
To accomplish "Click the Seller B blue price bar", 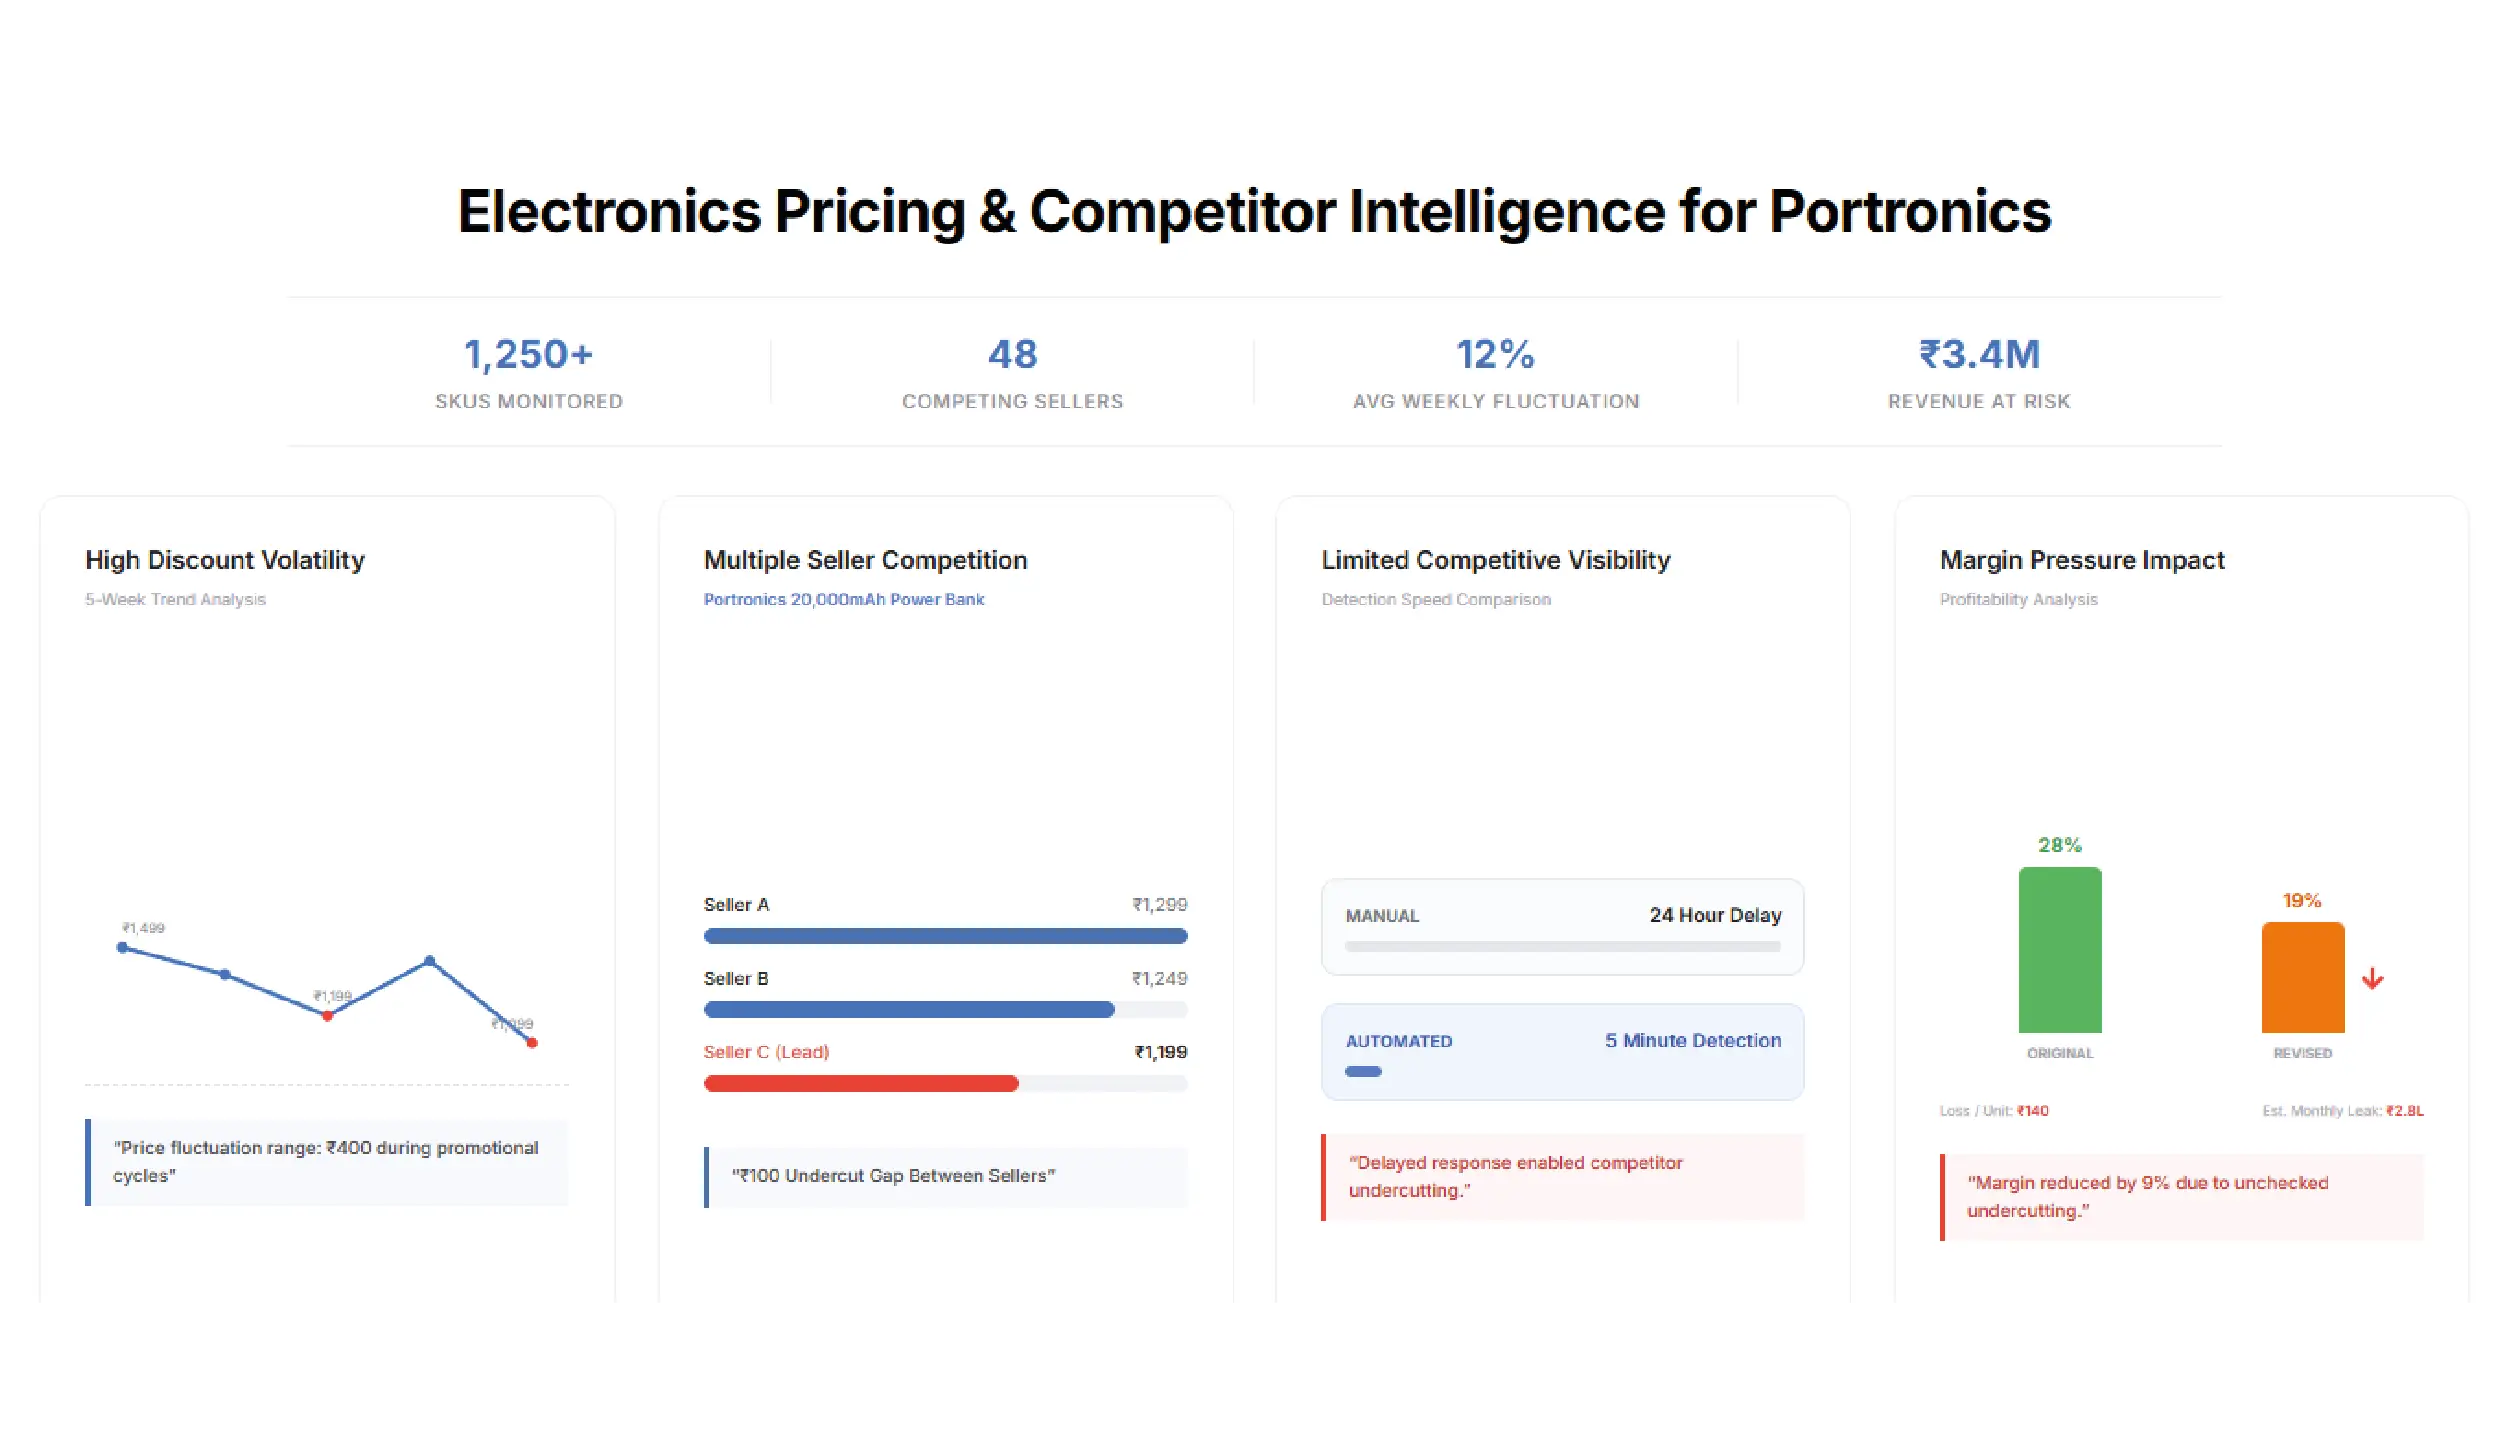I will pyautogui.click(x=908, y=1010).
